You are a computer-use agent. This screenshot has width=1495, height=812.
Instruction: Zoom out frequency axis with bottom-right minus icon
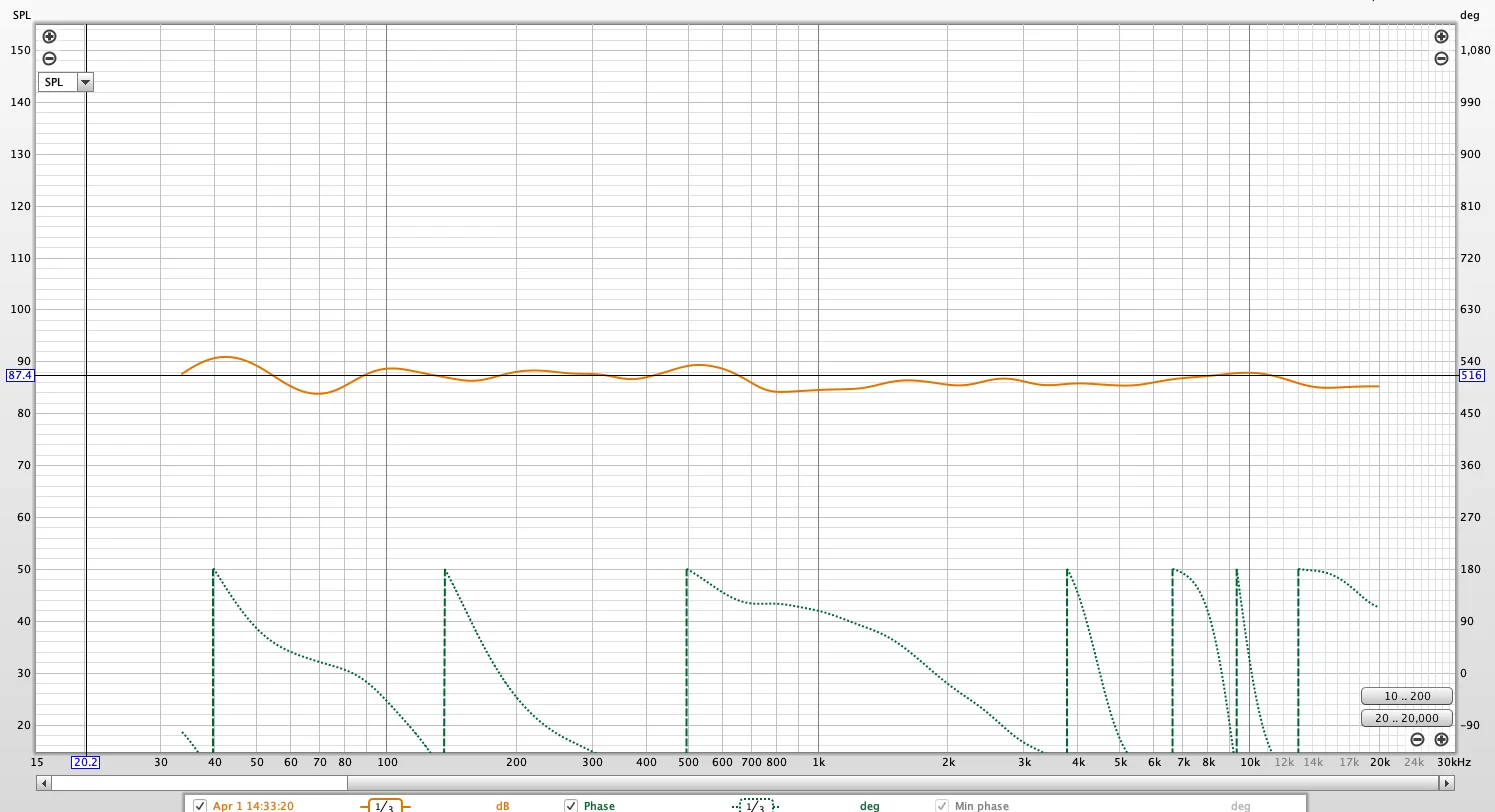[x=1417, y=740]
